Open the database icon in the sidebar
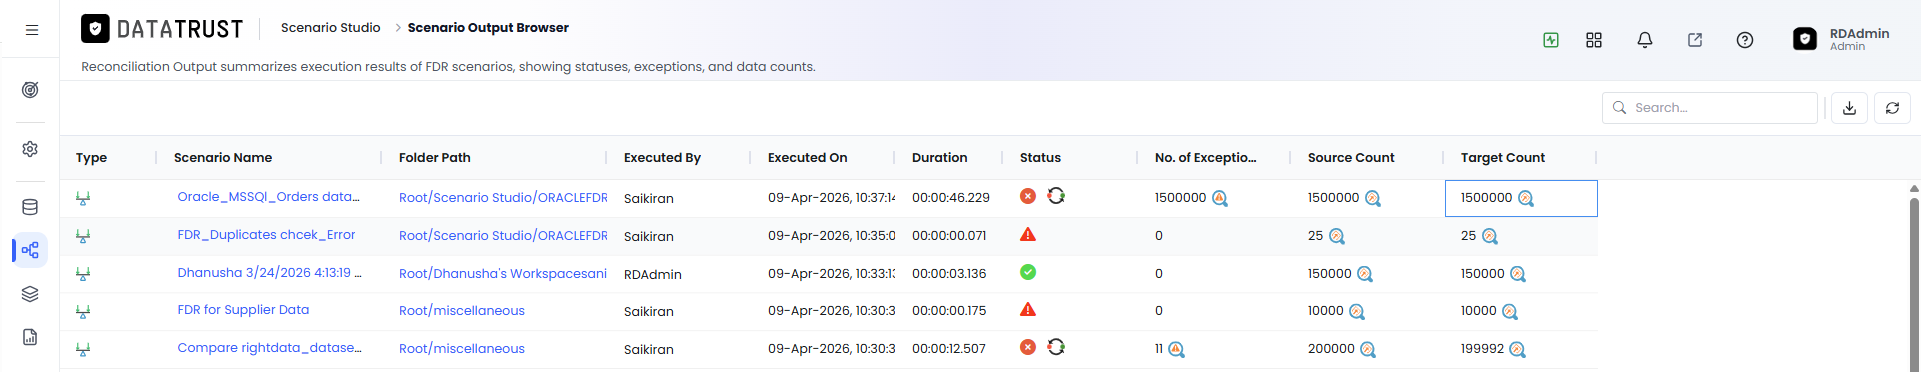Screen dimensions: 1921x372 30,207
